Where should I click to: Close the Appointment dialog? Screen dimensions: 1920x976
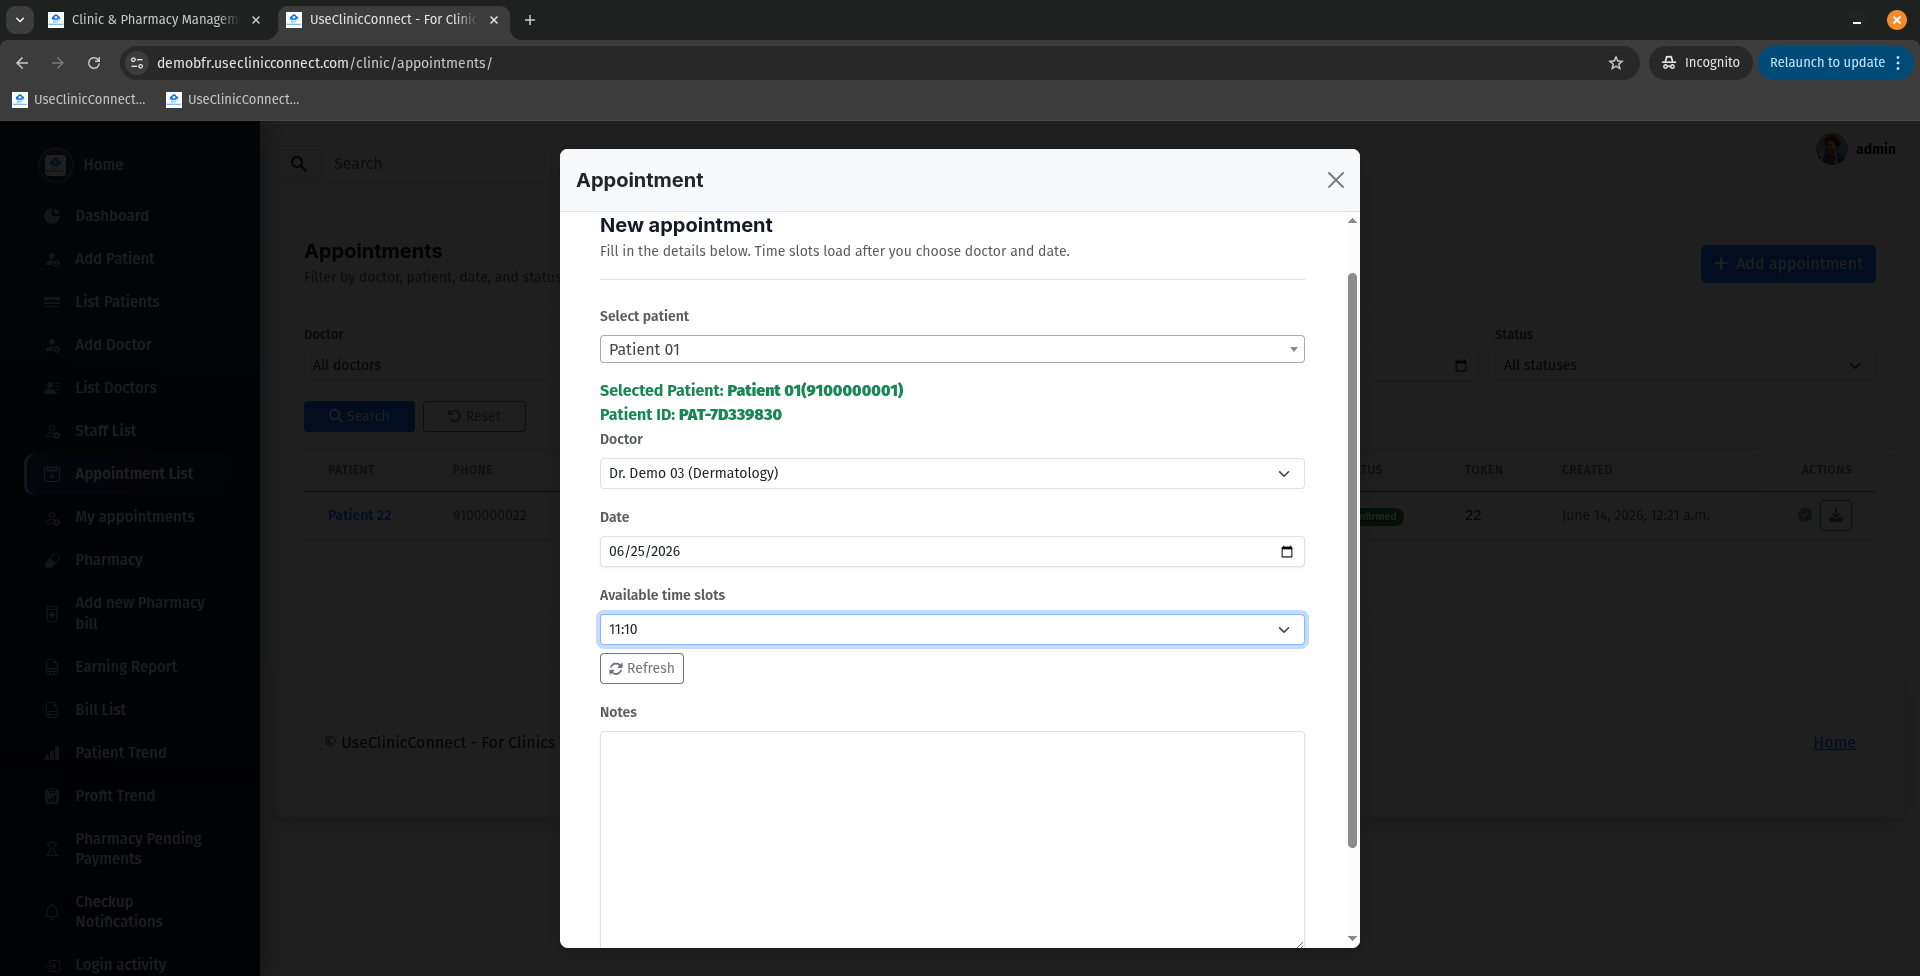(x=1335, y=180)
